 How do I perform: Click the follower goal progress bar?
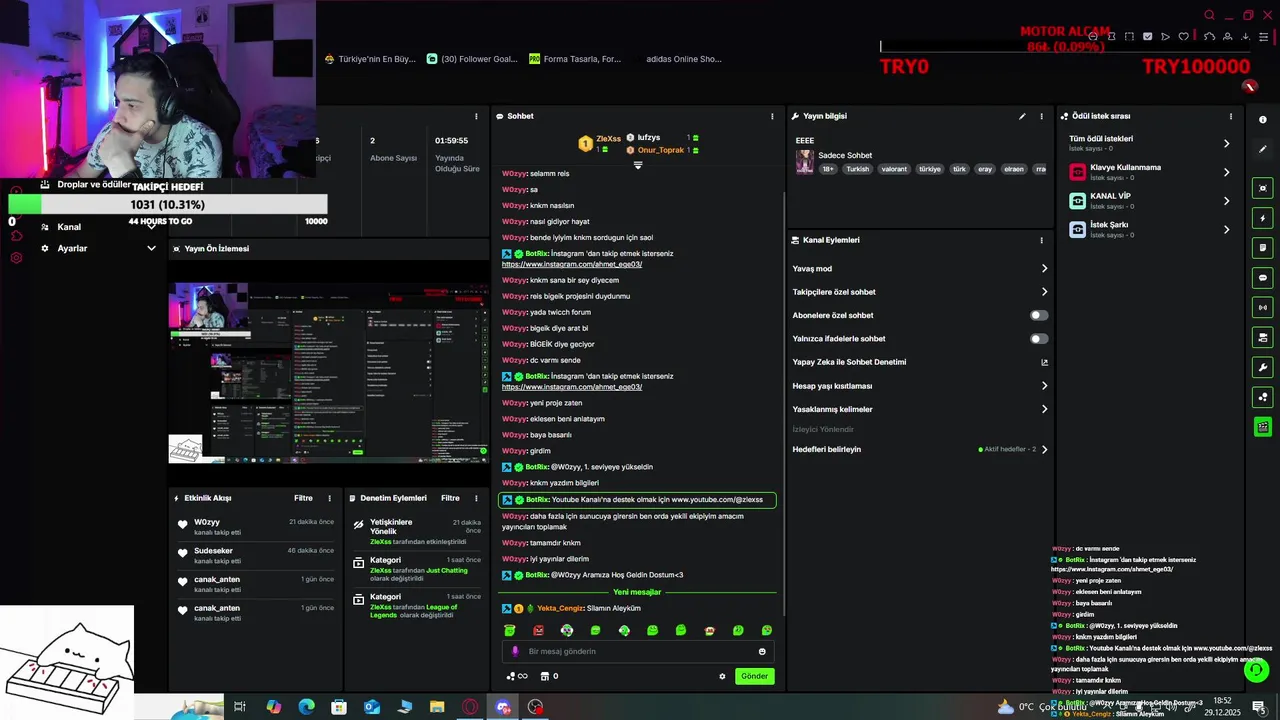coord(168,205)
